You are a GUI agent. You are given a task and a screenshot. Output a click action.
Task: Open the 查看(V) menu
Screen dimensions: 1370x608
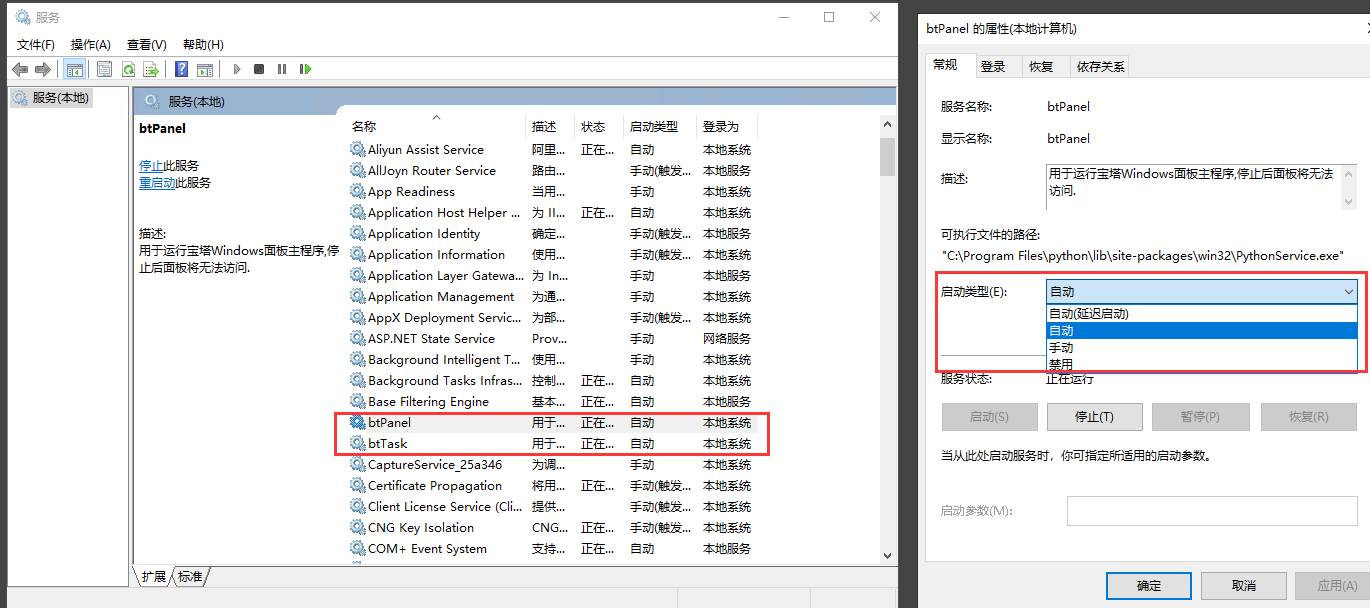pyautogui.click(x=147, y=44)
